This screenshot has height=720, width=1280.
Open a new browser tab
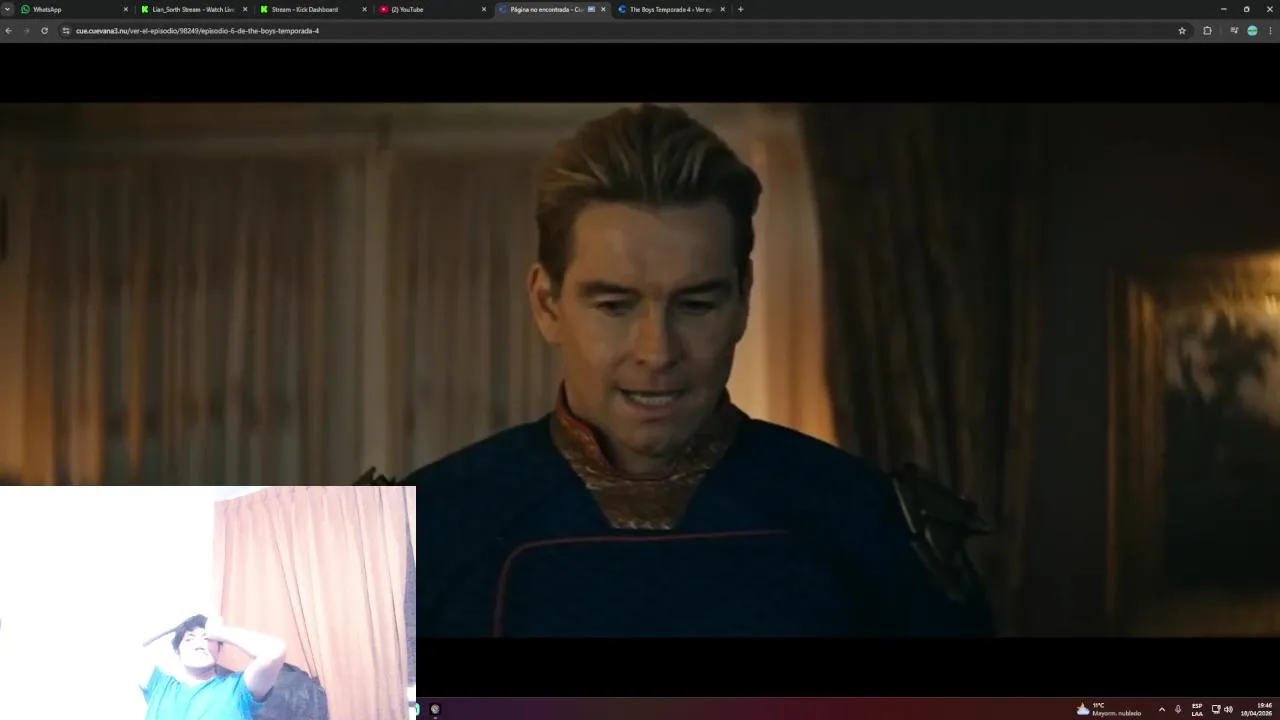[740, 9]
